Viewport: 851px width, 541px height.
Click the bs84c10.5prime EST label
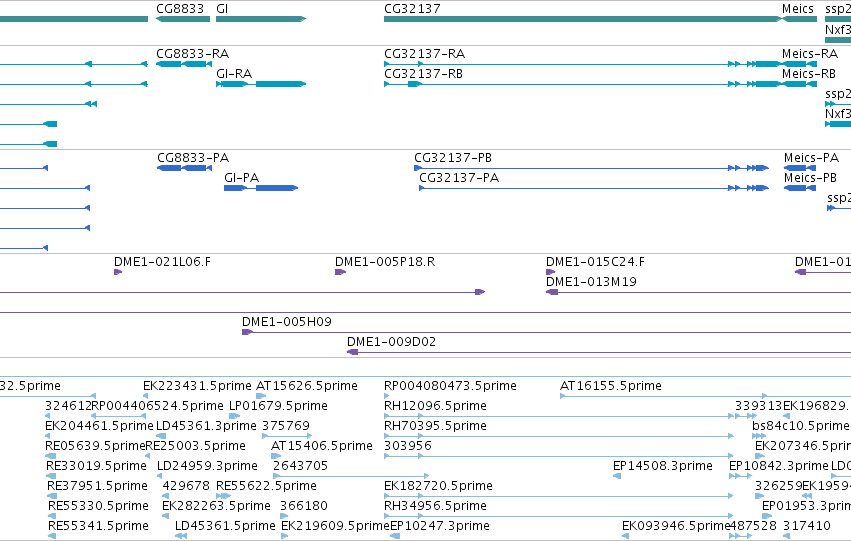[x=800, y=426]
